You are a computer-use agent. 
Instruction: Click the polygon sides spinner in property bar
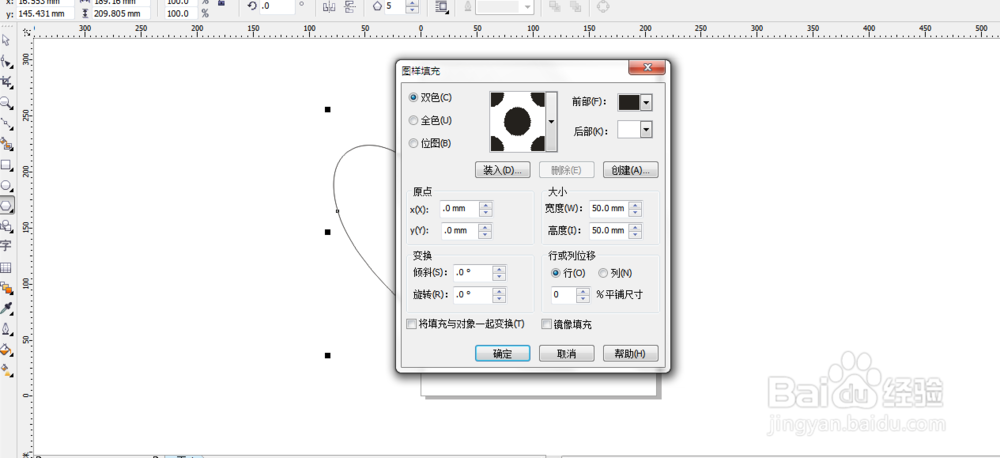(x=413, y=7)
